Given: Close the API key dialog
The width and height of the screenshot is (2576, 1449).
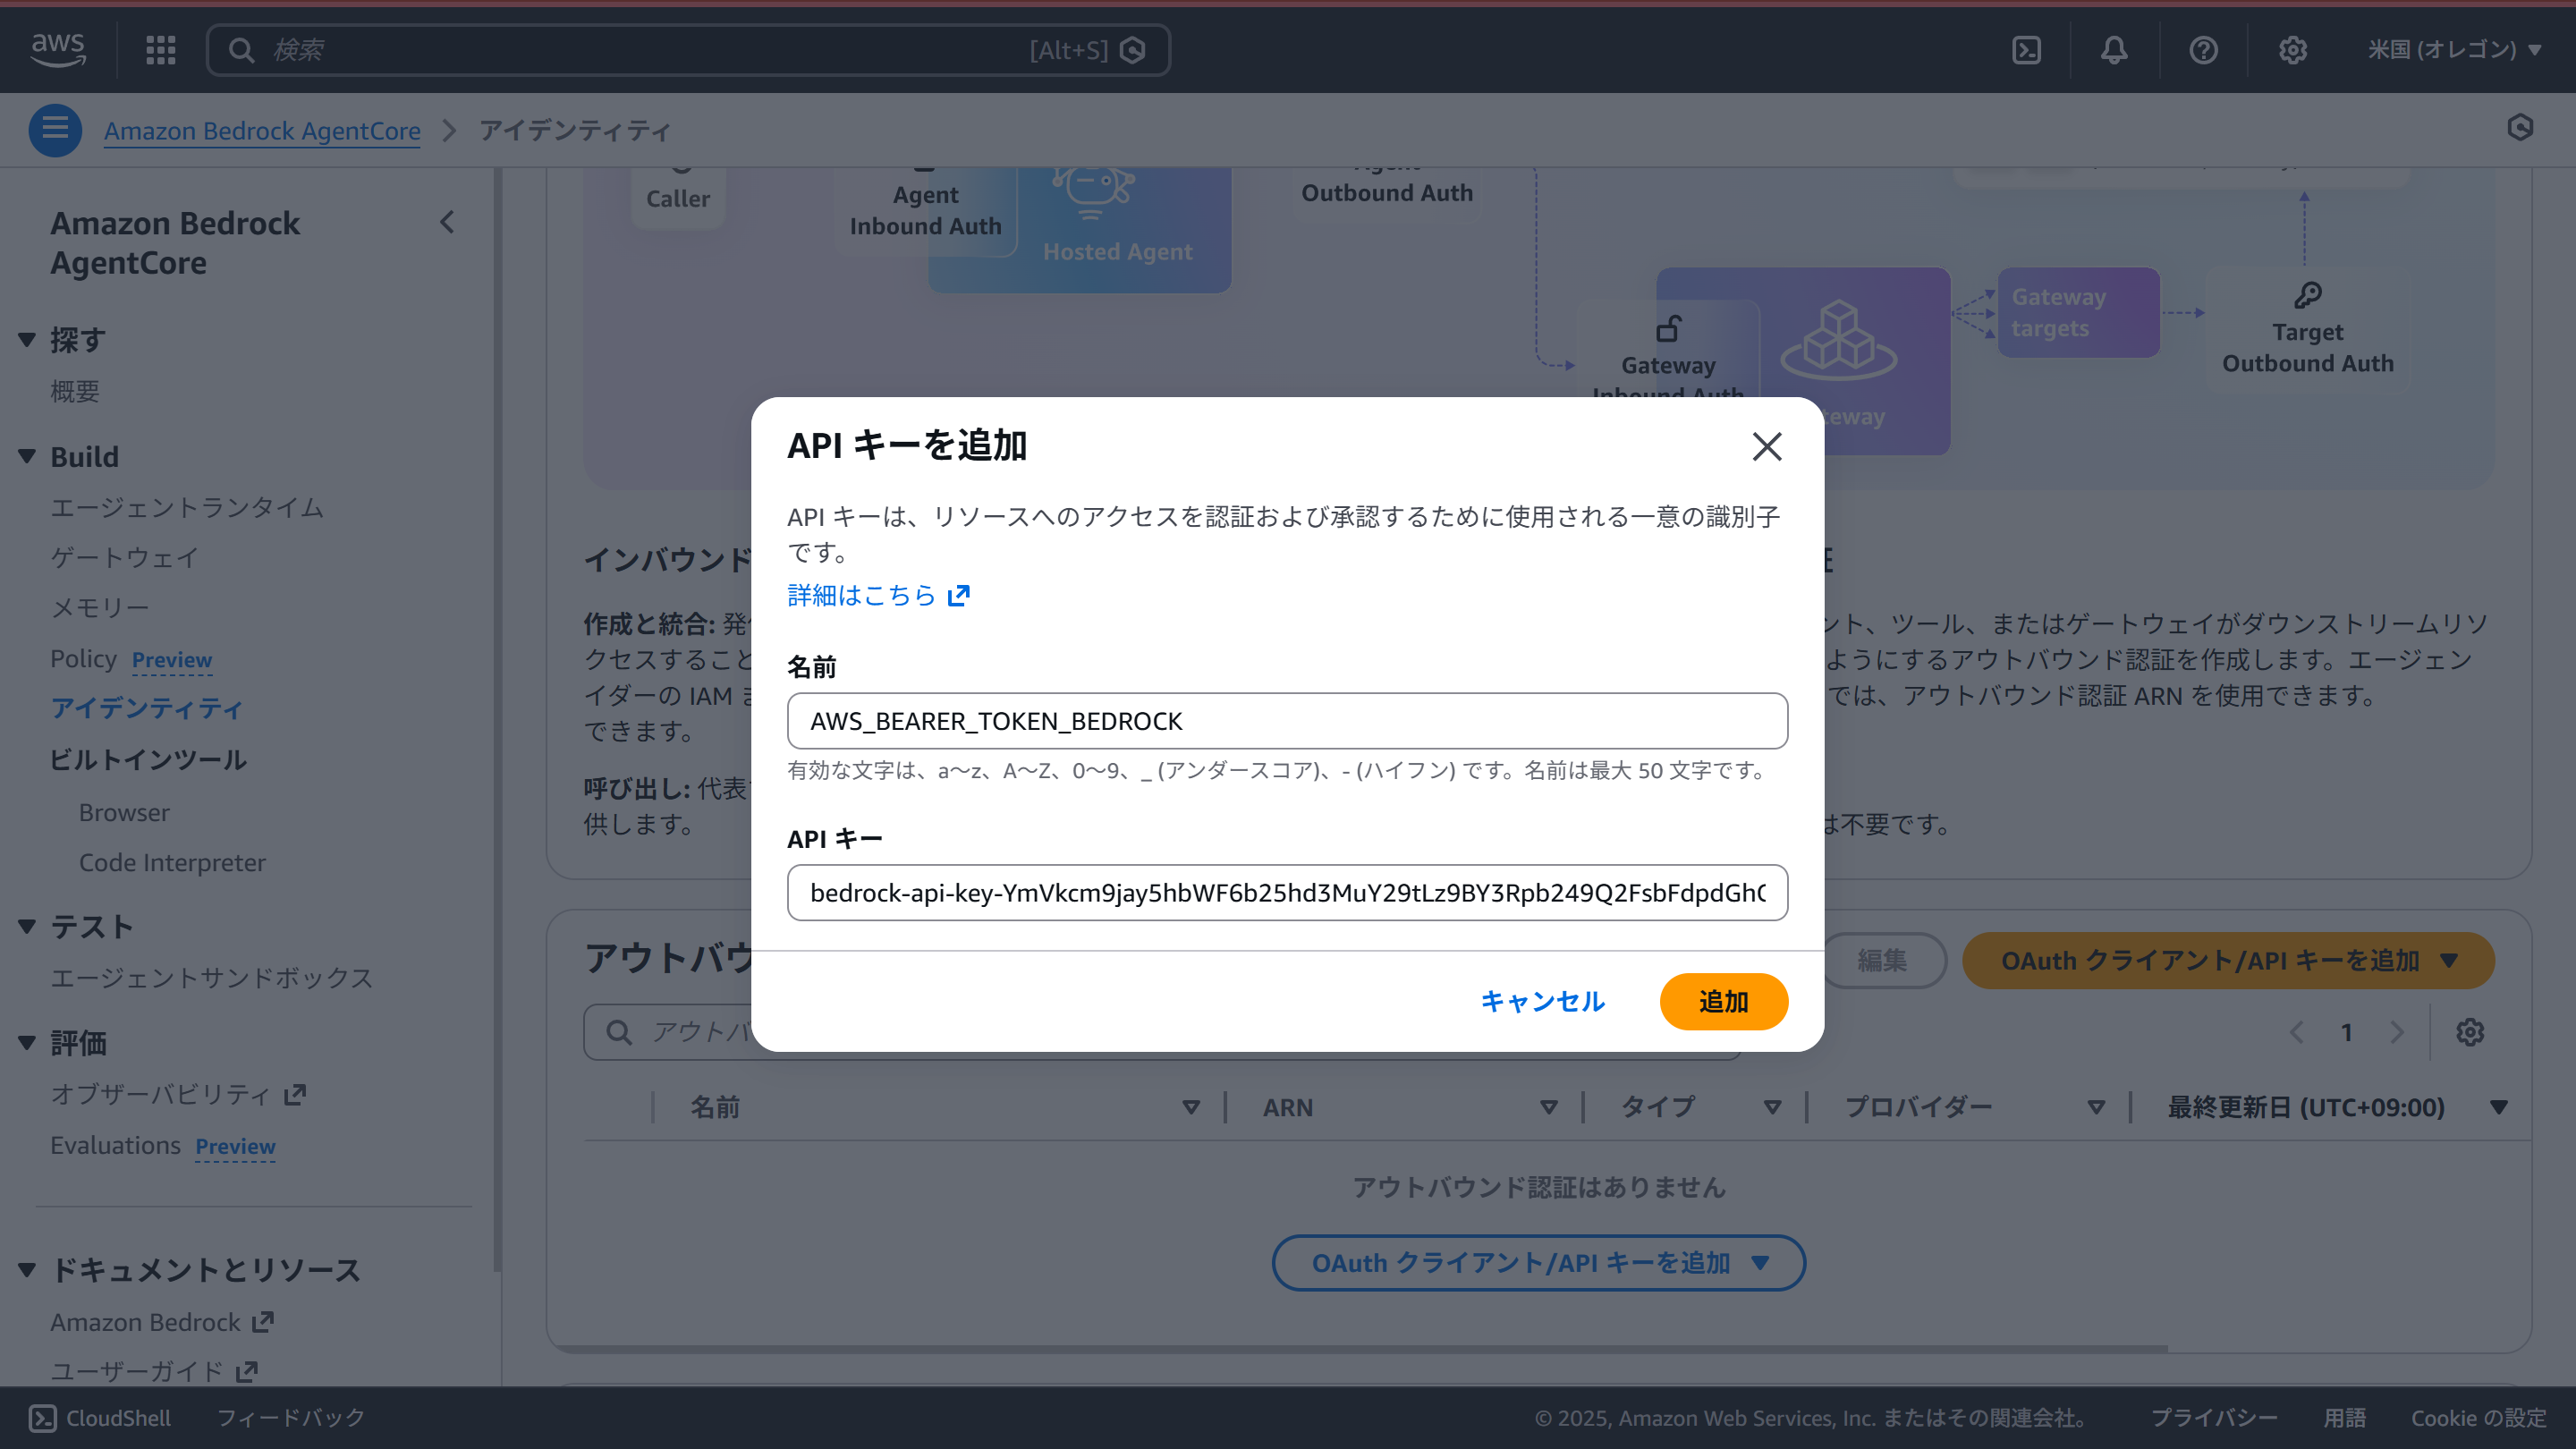Looking at the screenshot, I should pos(1767,446).
